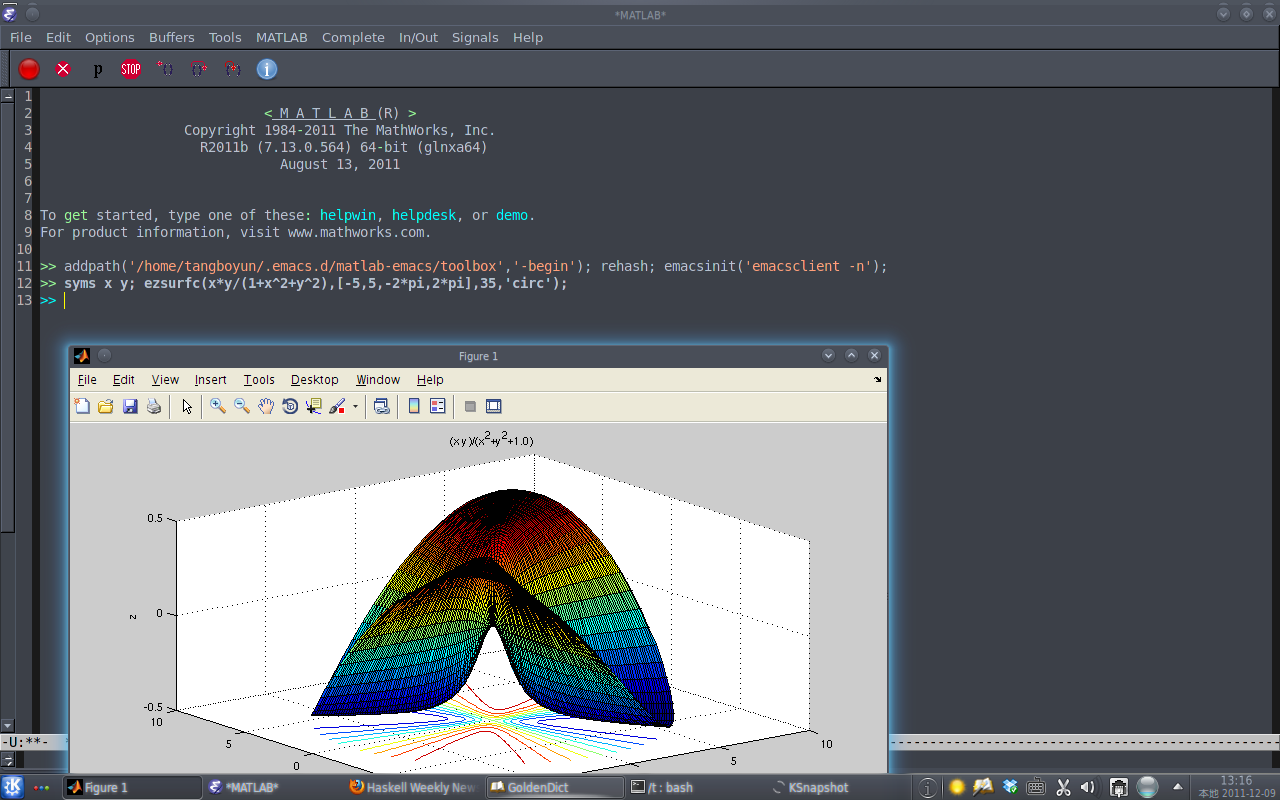The width and height of the screenshot is (1280, 800).
Task: Insert Legend using toolbar icon
Action: click(x=438, y=406)
